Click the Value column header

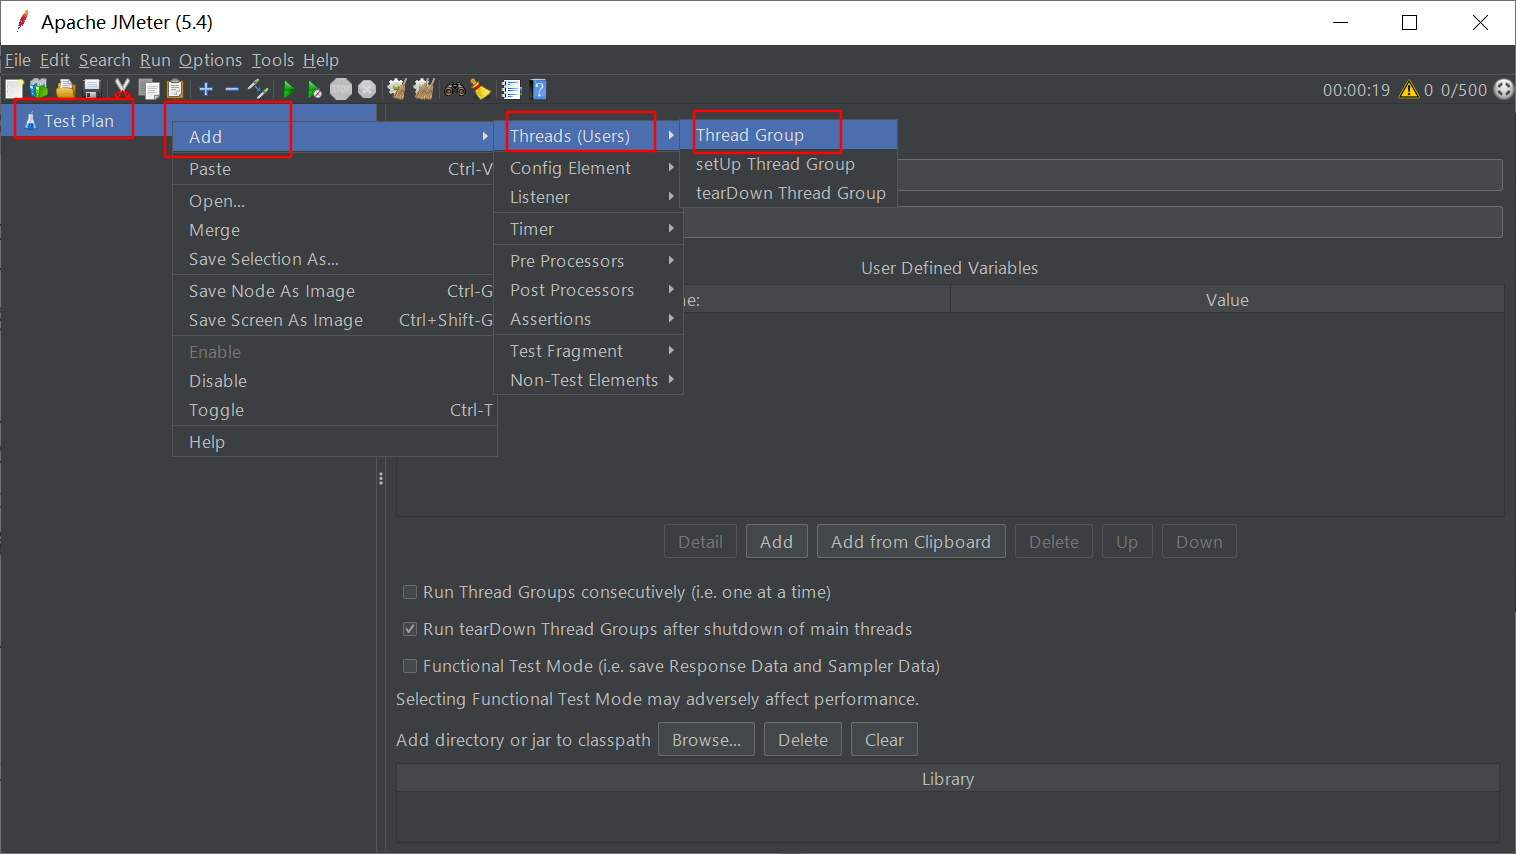coord(1227,300)
